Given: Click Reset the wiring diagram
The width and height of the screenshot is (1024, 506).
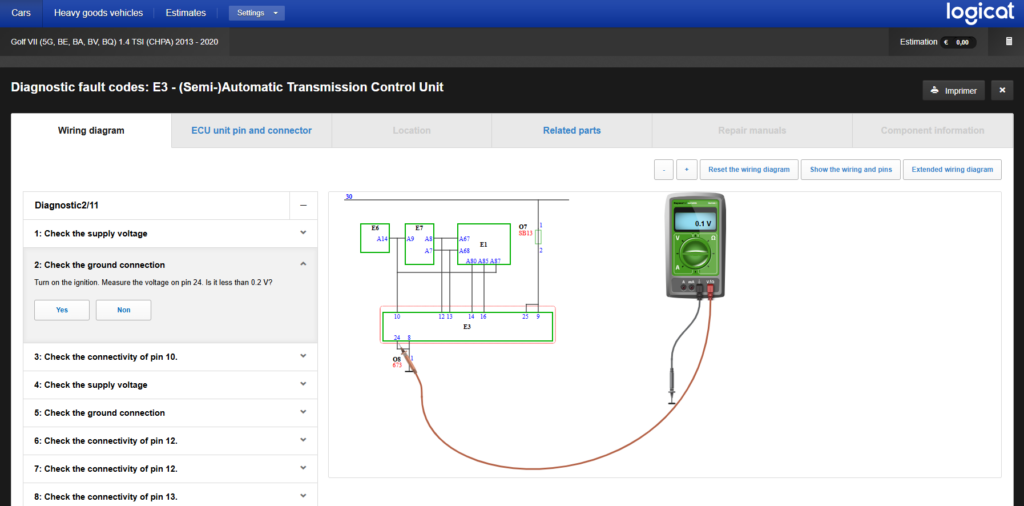Looking at the screenshot, I should click(x=749, y=169).
